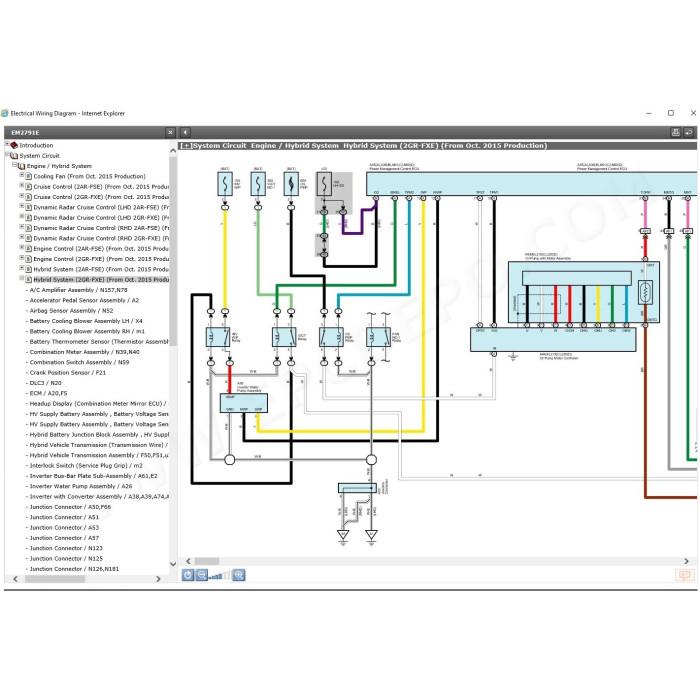700x700 pixels.
Task: Click diagram horizontal scrollbar right arrow
Action: click(x=686, y=561)
